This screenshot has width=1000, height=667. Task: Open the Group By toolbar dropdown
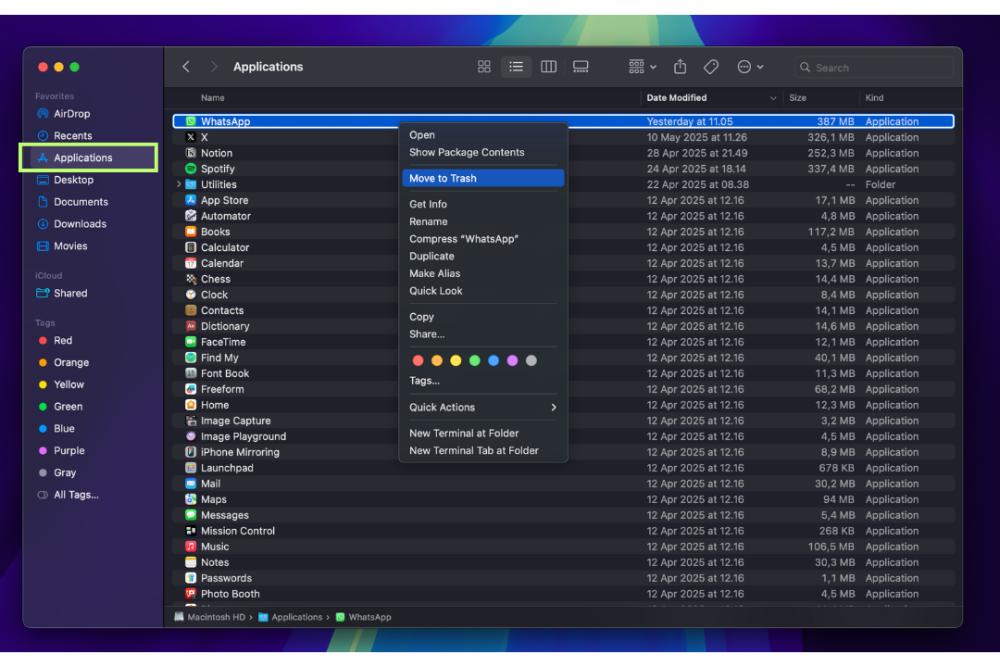click(x=642, y=67)
